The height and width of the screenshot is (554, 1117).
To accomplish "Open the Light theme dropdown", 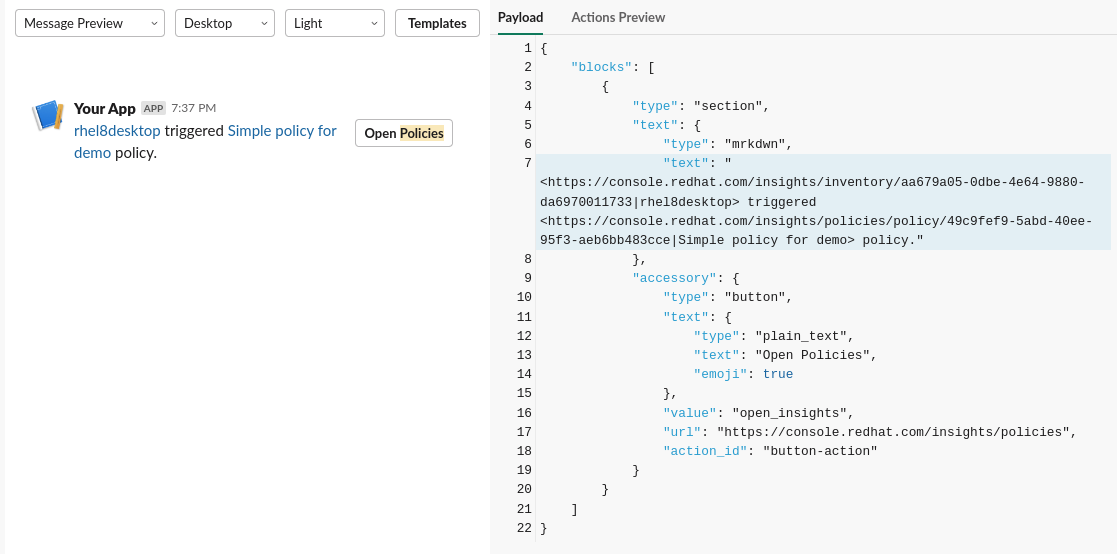I will tap(334, 23).
